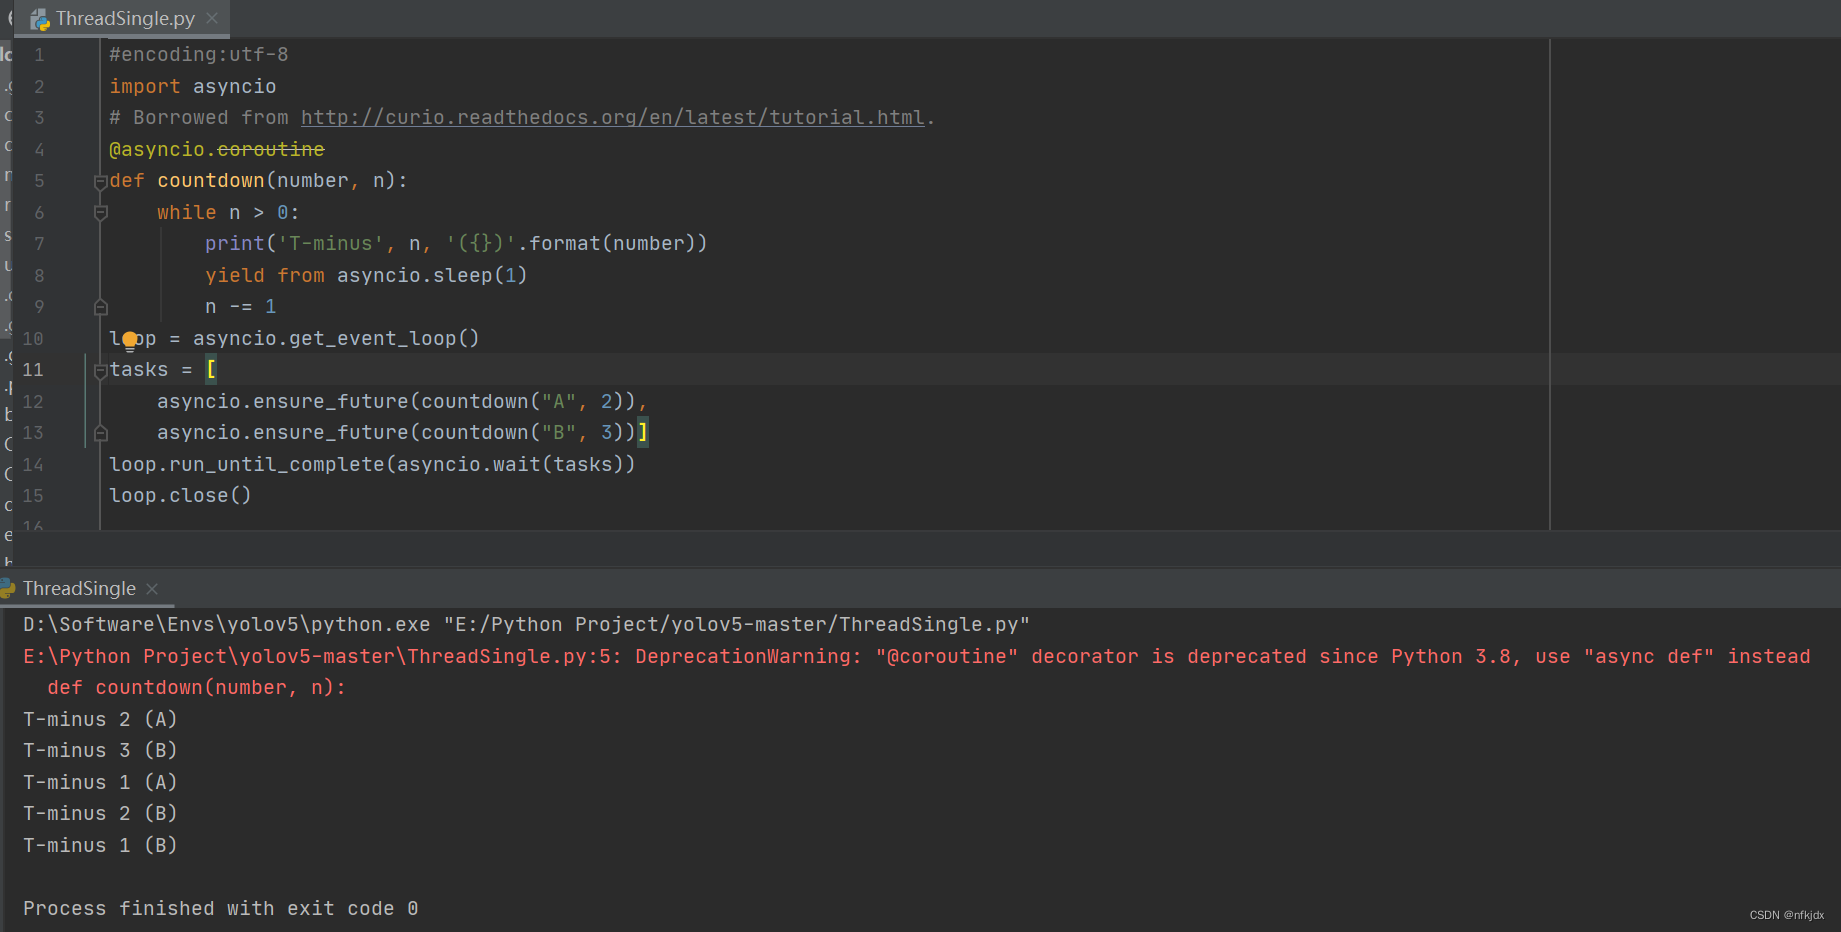The height and width of the screenshot is (932, 1841).
Task: Click the fold end marker on line 13
Action: (x=100, y=433)
